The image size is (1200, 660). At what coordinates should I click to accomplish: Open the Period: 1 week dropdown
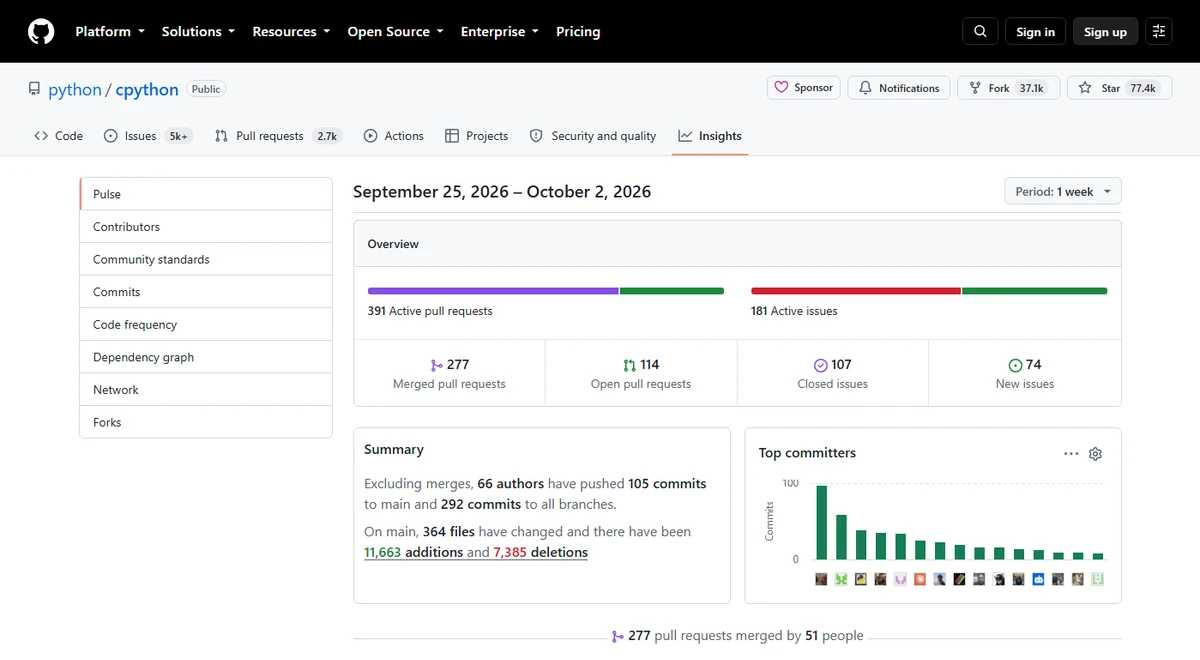(1063, 192)
